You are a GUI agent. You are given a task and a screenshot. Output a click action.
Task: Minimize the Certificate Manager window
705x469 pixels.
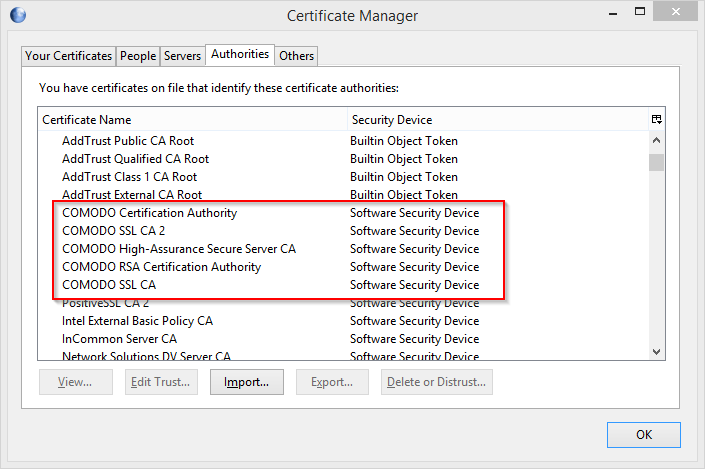click(613, 13)
